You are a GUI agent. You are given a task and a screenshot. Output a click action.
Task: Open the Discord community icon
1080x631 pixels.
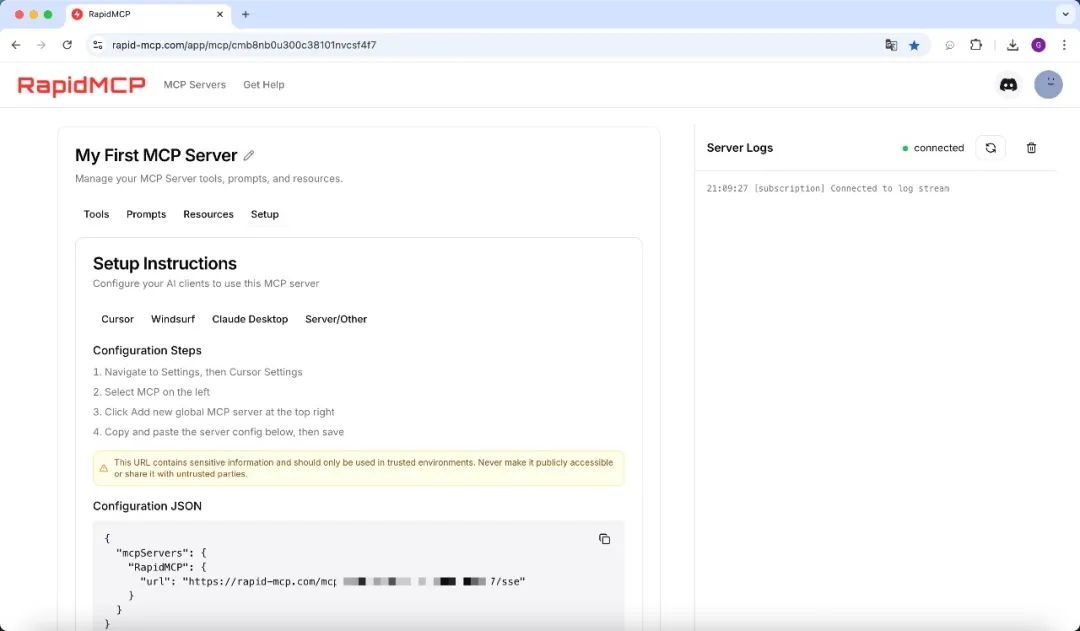coord(1008,84)
